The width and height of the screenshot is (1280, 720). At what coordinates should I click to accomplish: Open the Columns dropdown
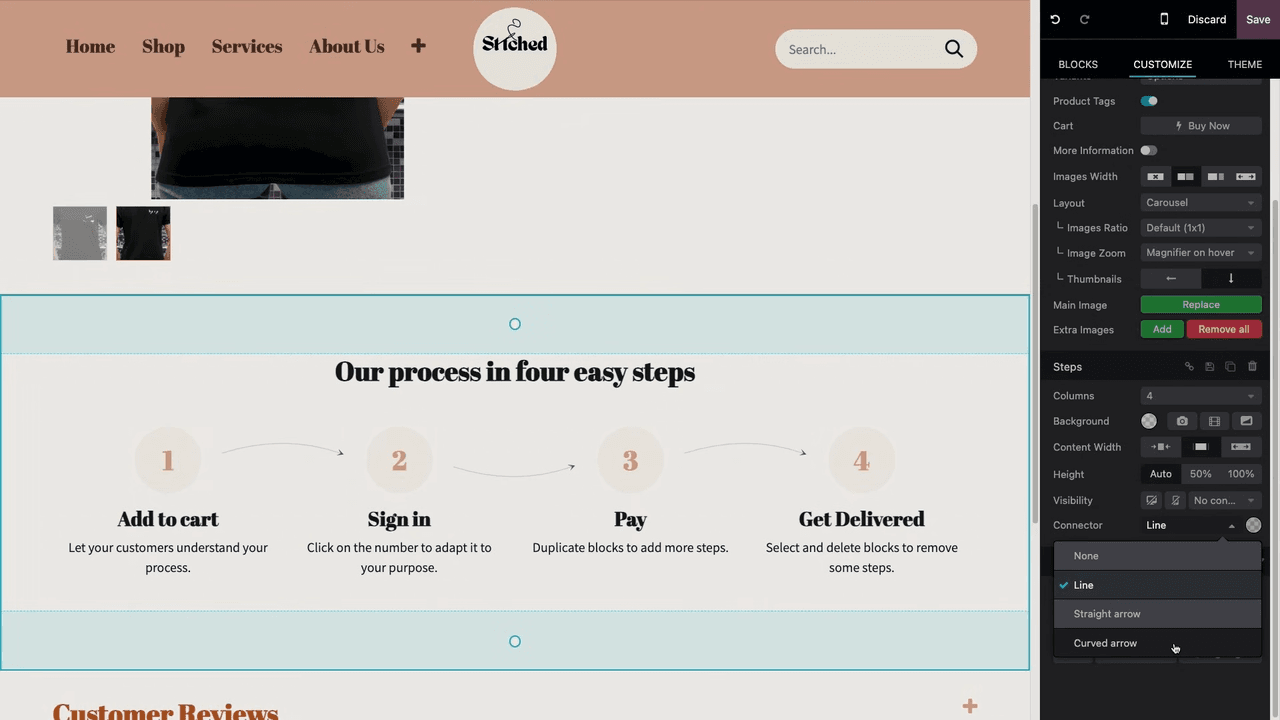click(x=1201, y=396)
